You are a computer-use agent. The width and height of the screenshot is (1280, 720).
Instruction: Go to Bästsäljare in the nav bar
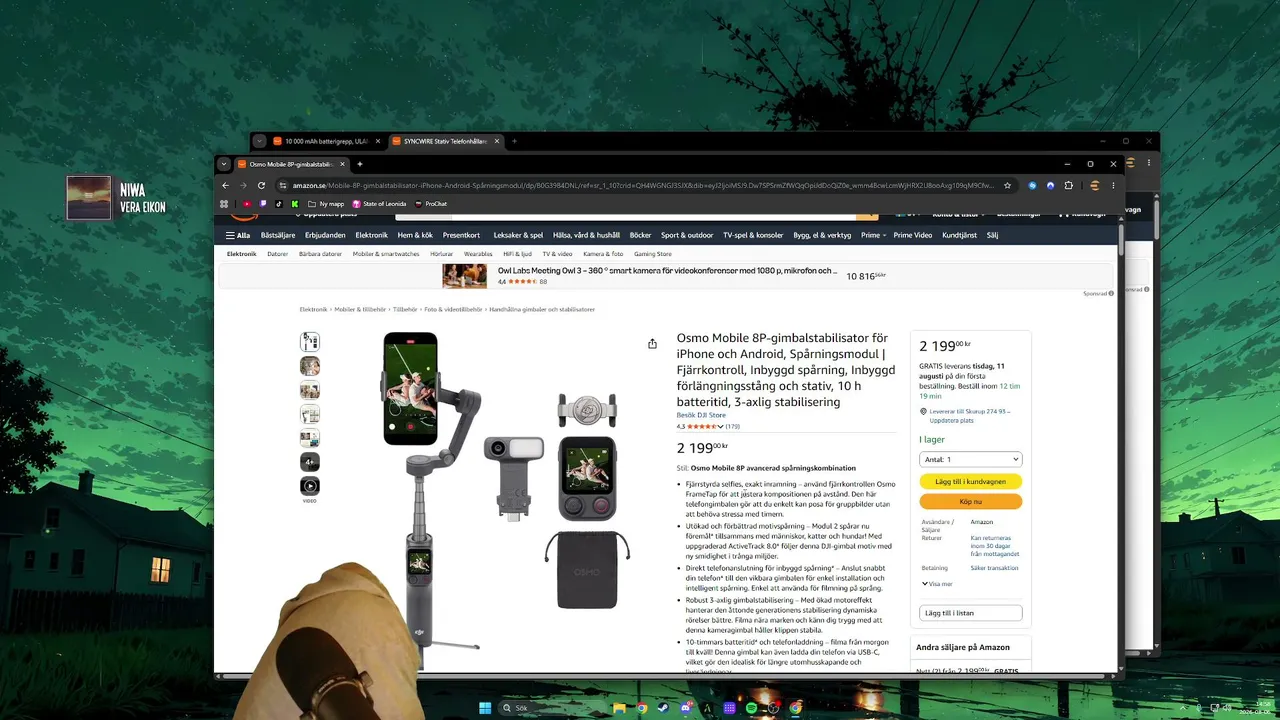pyautogui.click(x=278, y=235)
